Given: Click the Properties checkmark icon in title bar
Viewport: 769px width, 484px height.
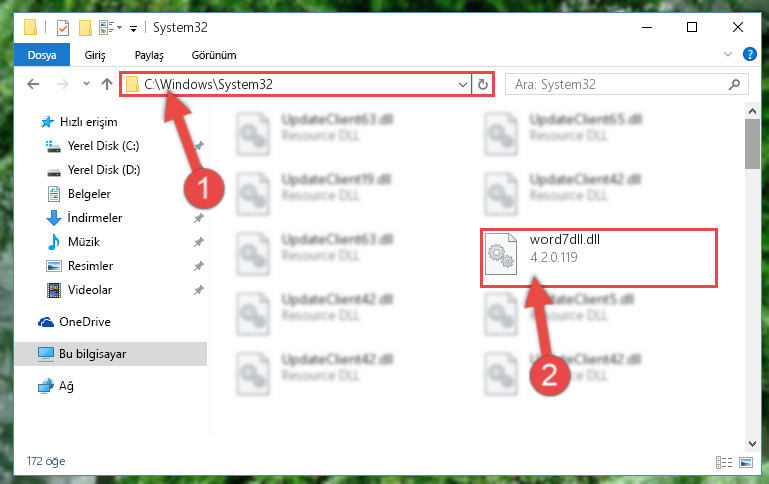Looking at the screenshot, I should click(x=63, y=28).
